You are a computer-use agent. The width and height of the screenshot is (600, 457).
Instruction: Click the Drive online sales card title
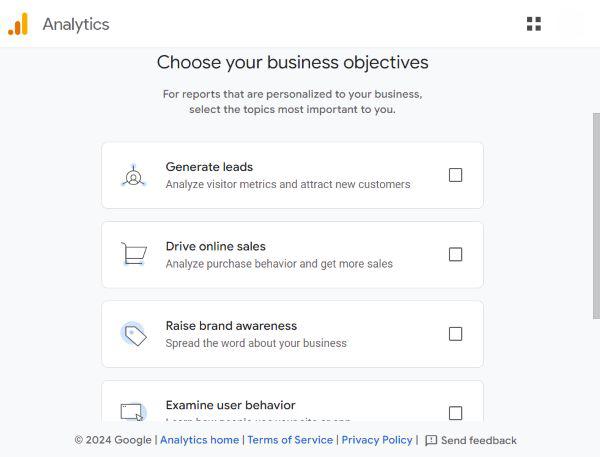coord(215,246)
